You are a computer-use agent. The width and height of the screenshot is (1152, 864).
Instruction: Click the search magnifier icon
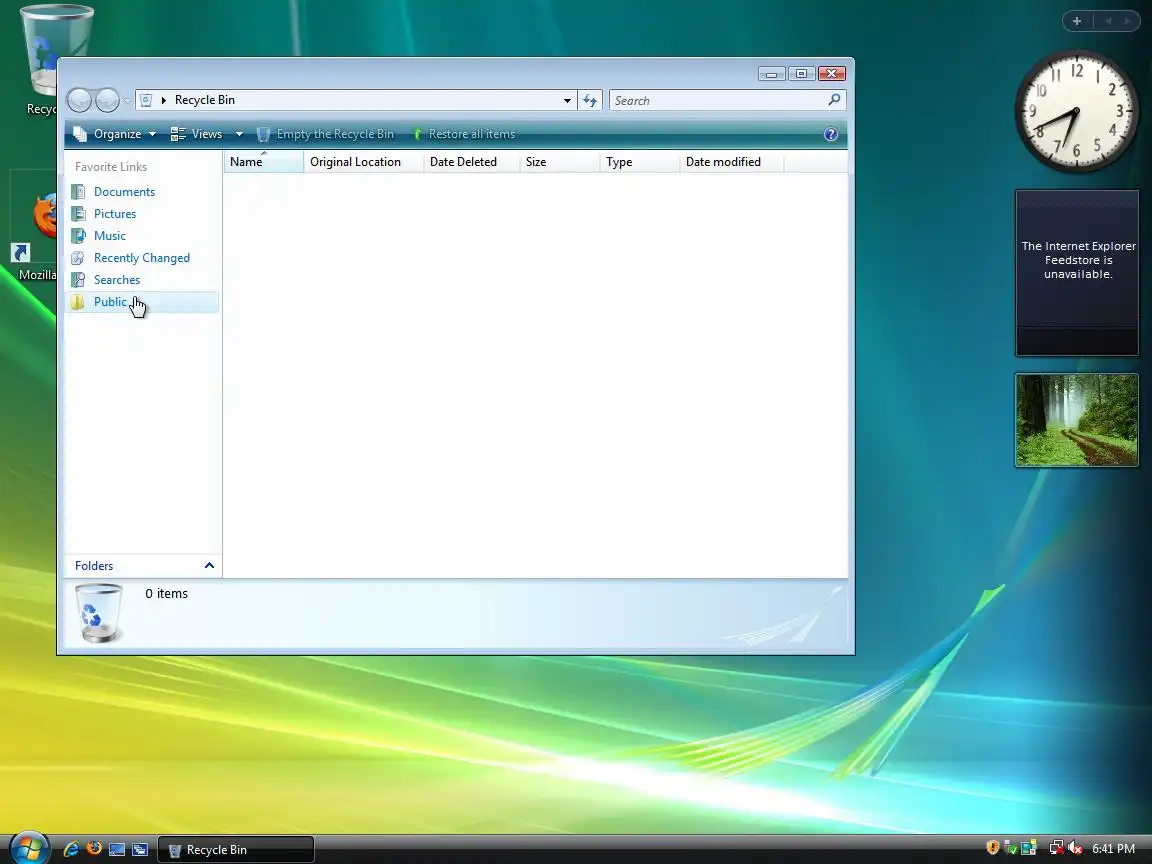point(834,100)
